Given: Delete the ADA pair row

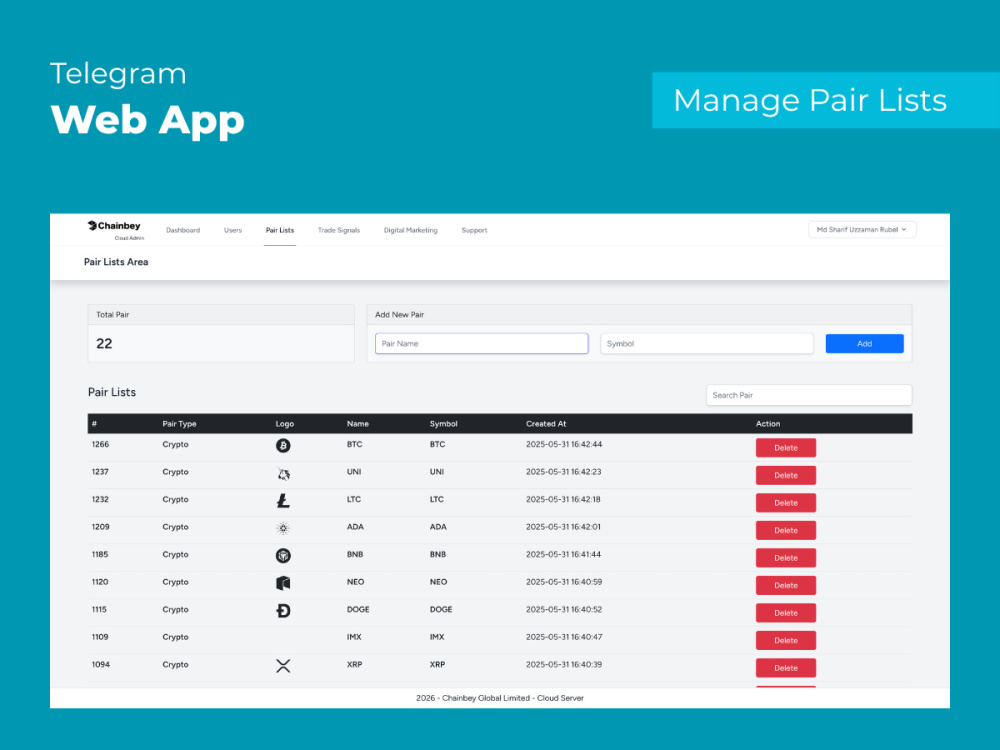Looking at the screenshot, I should (786, 530).
